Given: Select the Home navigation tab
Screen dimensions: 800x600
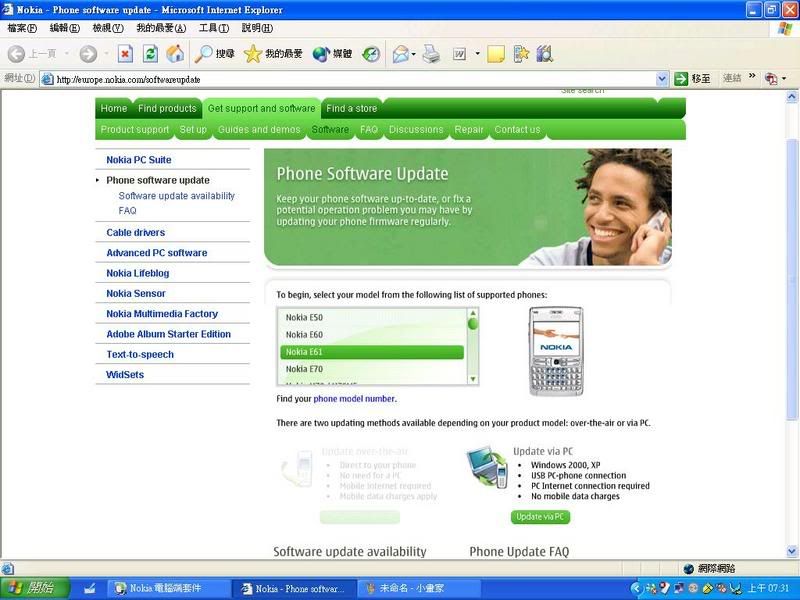Looking at the screenshot, I should click(114, 108).
